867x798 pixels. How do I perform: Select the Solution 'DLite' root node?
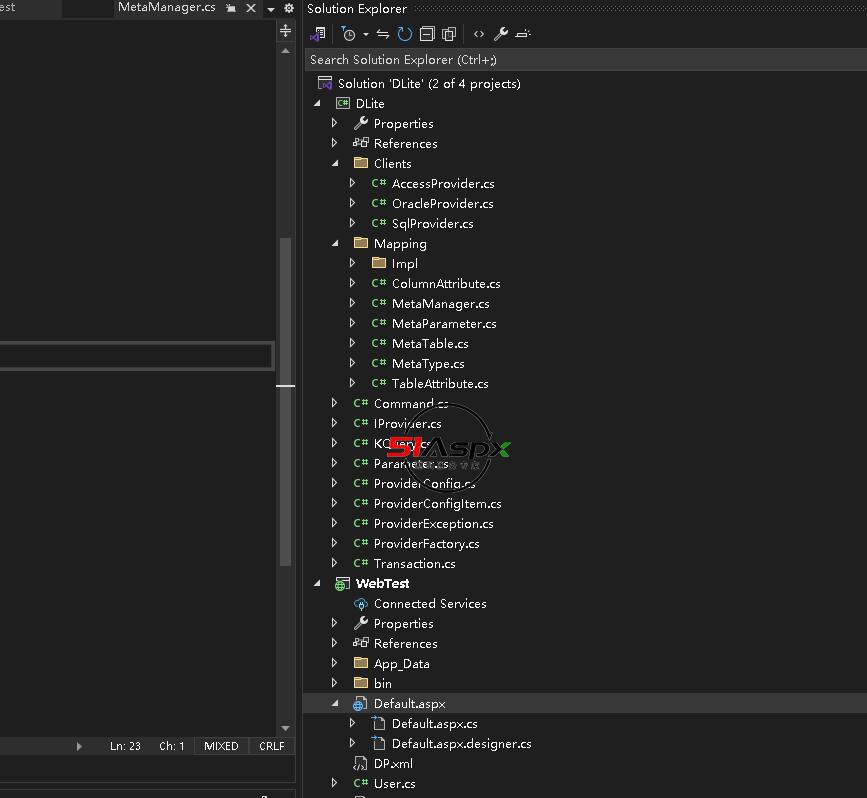tap(429, 84)
